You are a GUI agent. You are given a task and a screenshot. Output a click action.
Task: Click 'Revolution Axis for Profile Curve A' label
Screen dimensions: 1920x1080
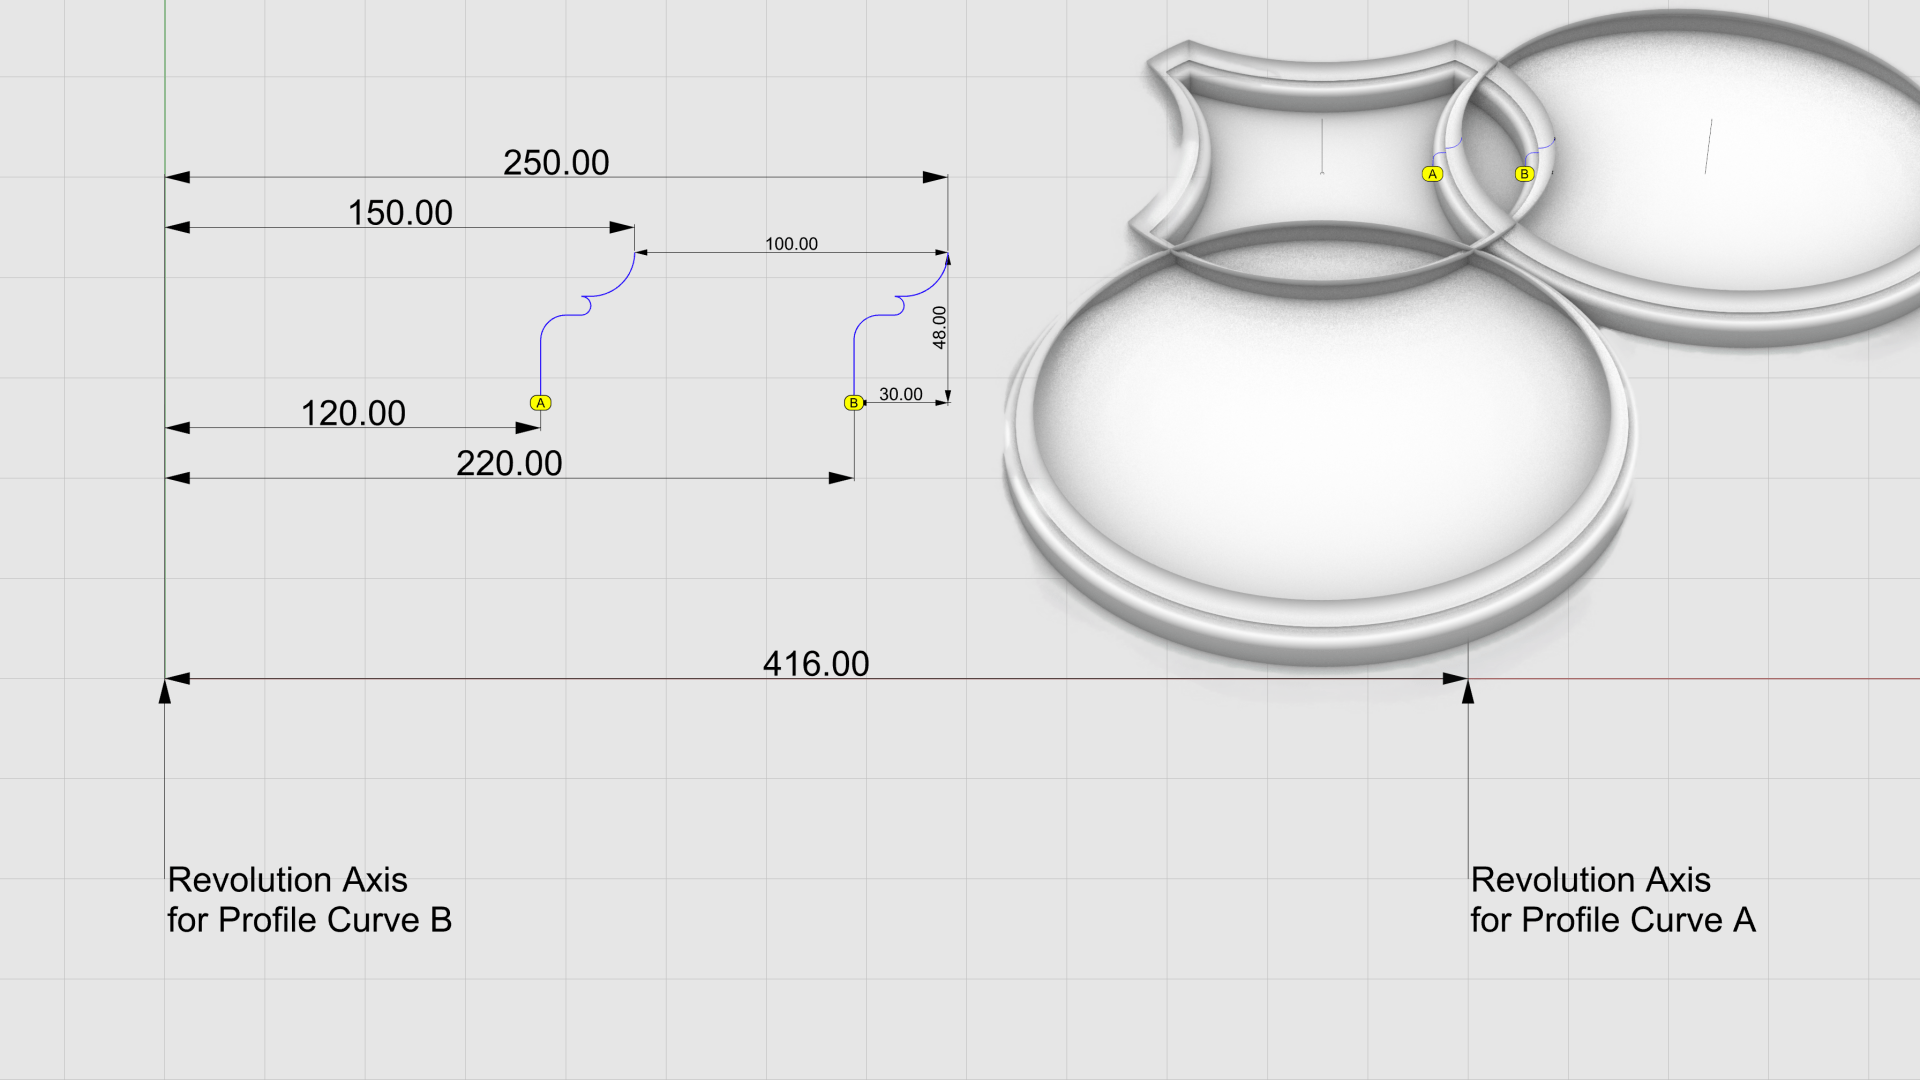coord(1612,900)
